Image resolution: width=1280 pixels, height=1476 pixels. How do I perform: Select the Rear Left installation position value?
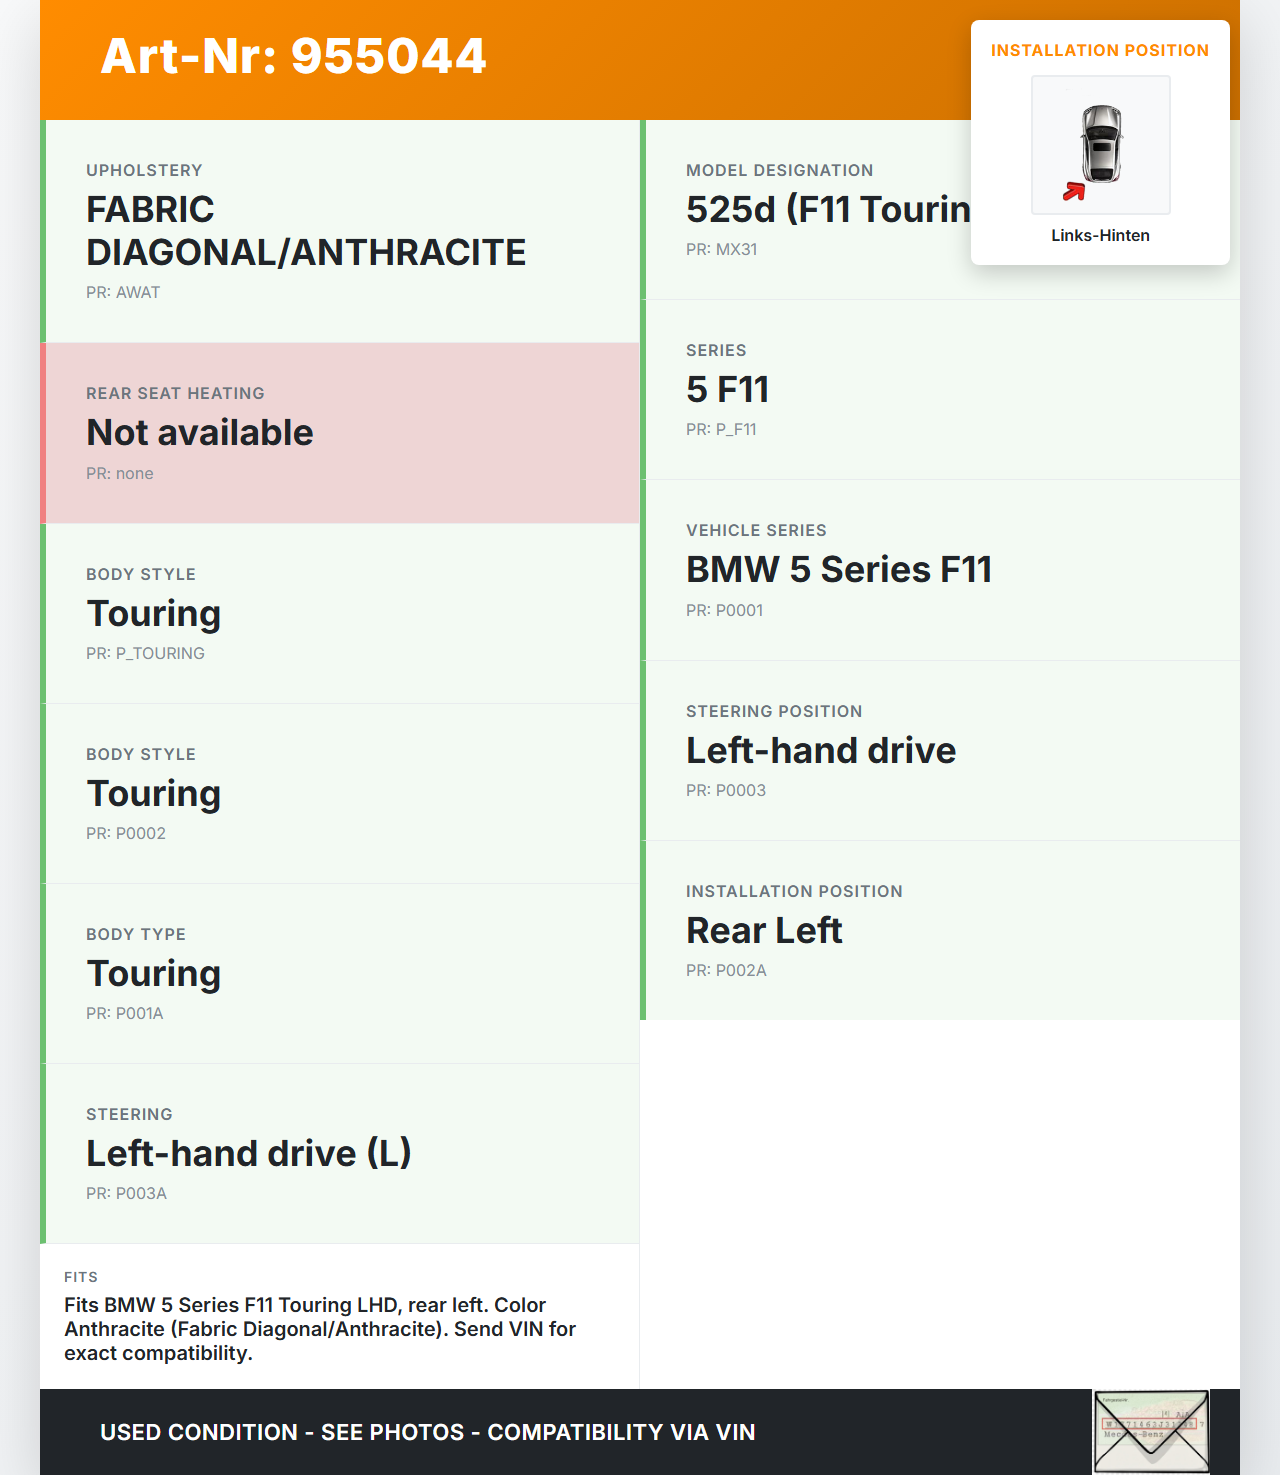(764, 930)
